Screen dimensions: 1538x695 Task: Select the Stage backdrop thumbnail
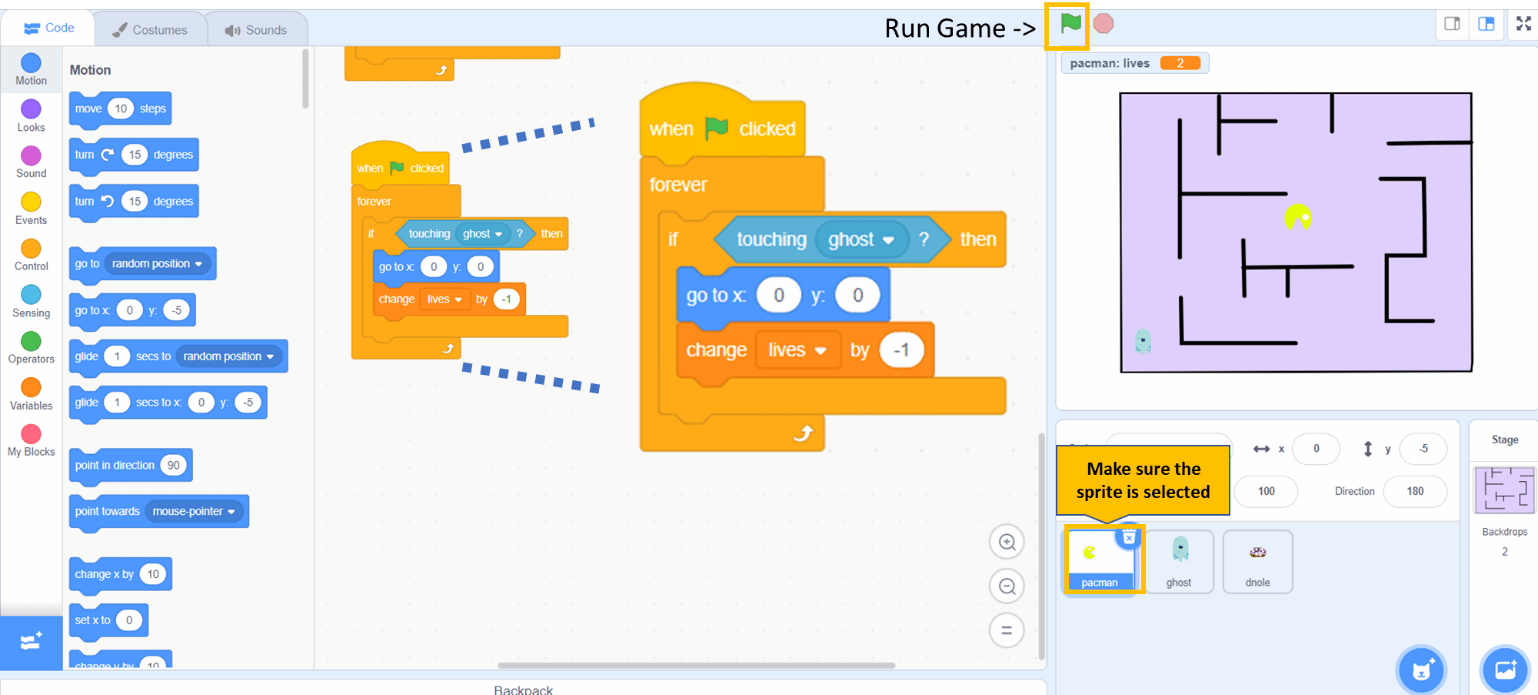(1504, 491)
